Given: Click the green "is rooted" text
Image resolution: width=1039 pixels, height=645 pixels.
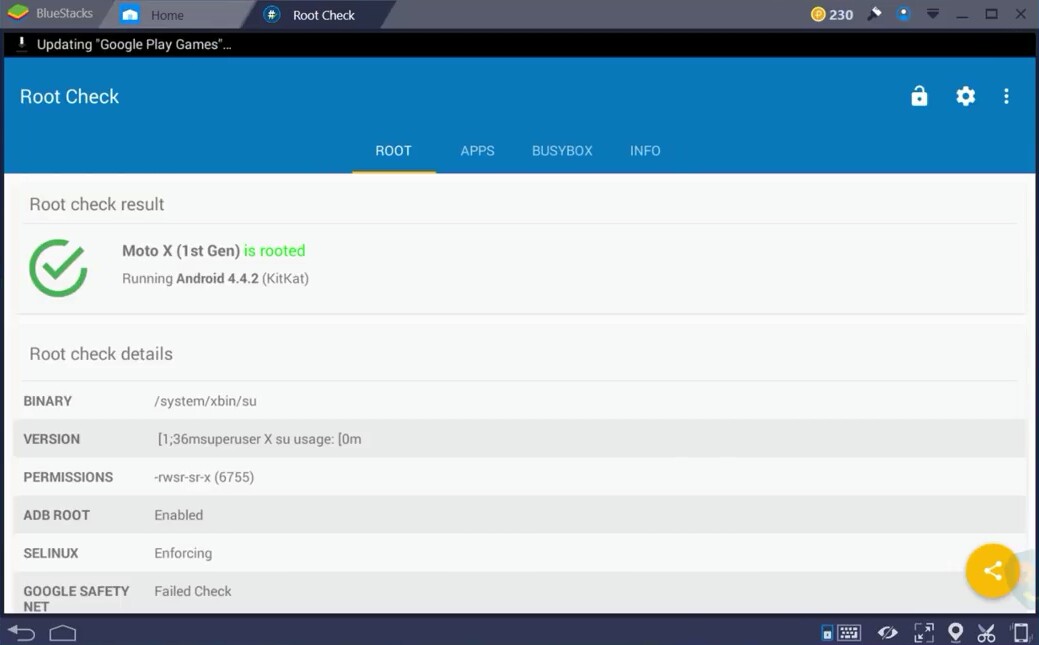Looking at the screenshot, I should tap(274, 251).
